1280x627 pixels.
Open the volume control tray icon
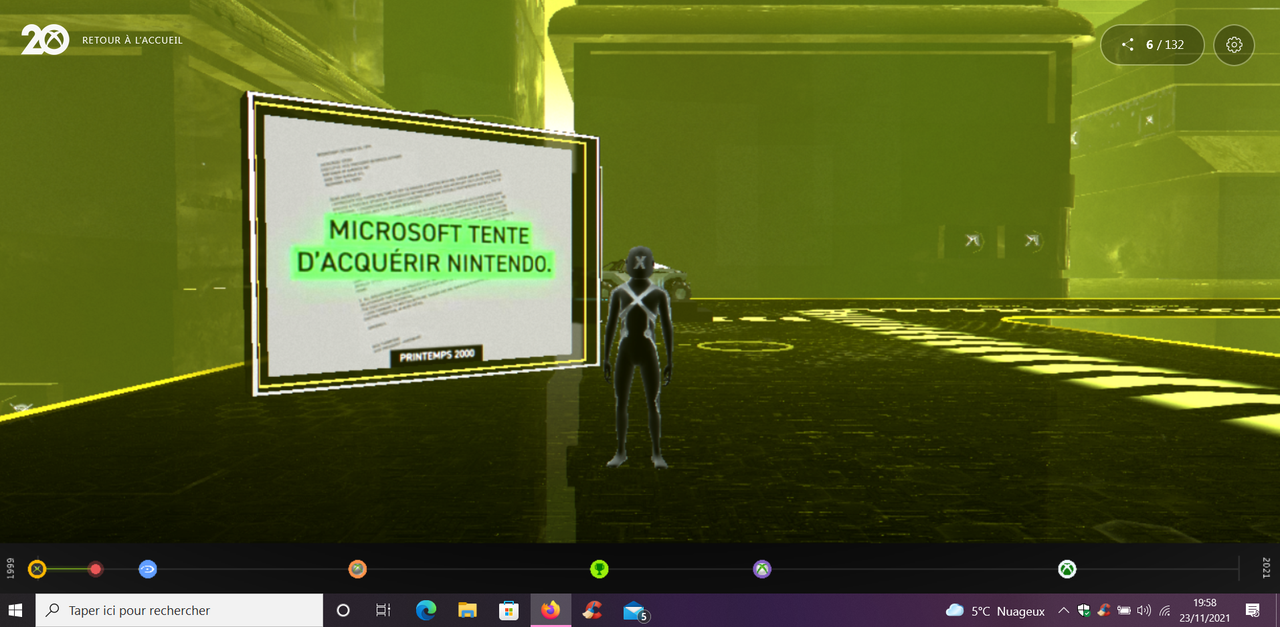[1144, 610]
